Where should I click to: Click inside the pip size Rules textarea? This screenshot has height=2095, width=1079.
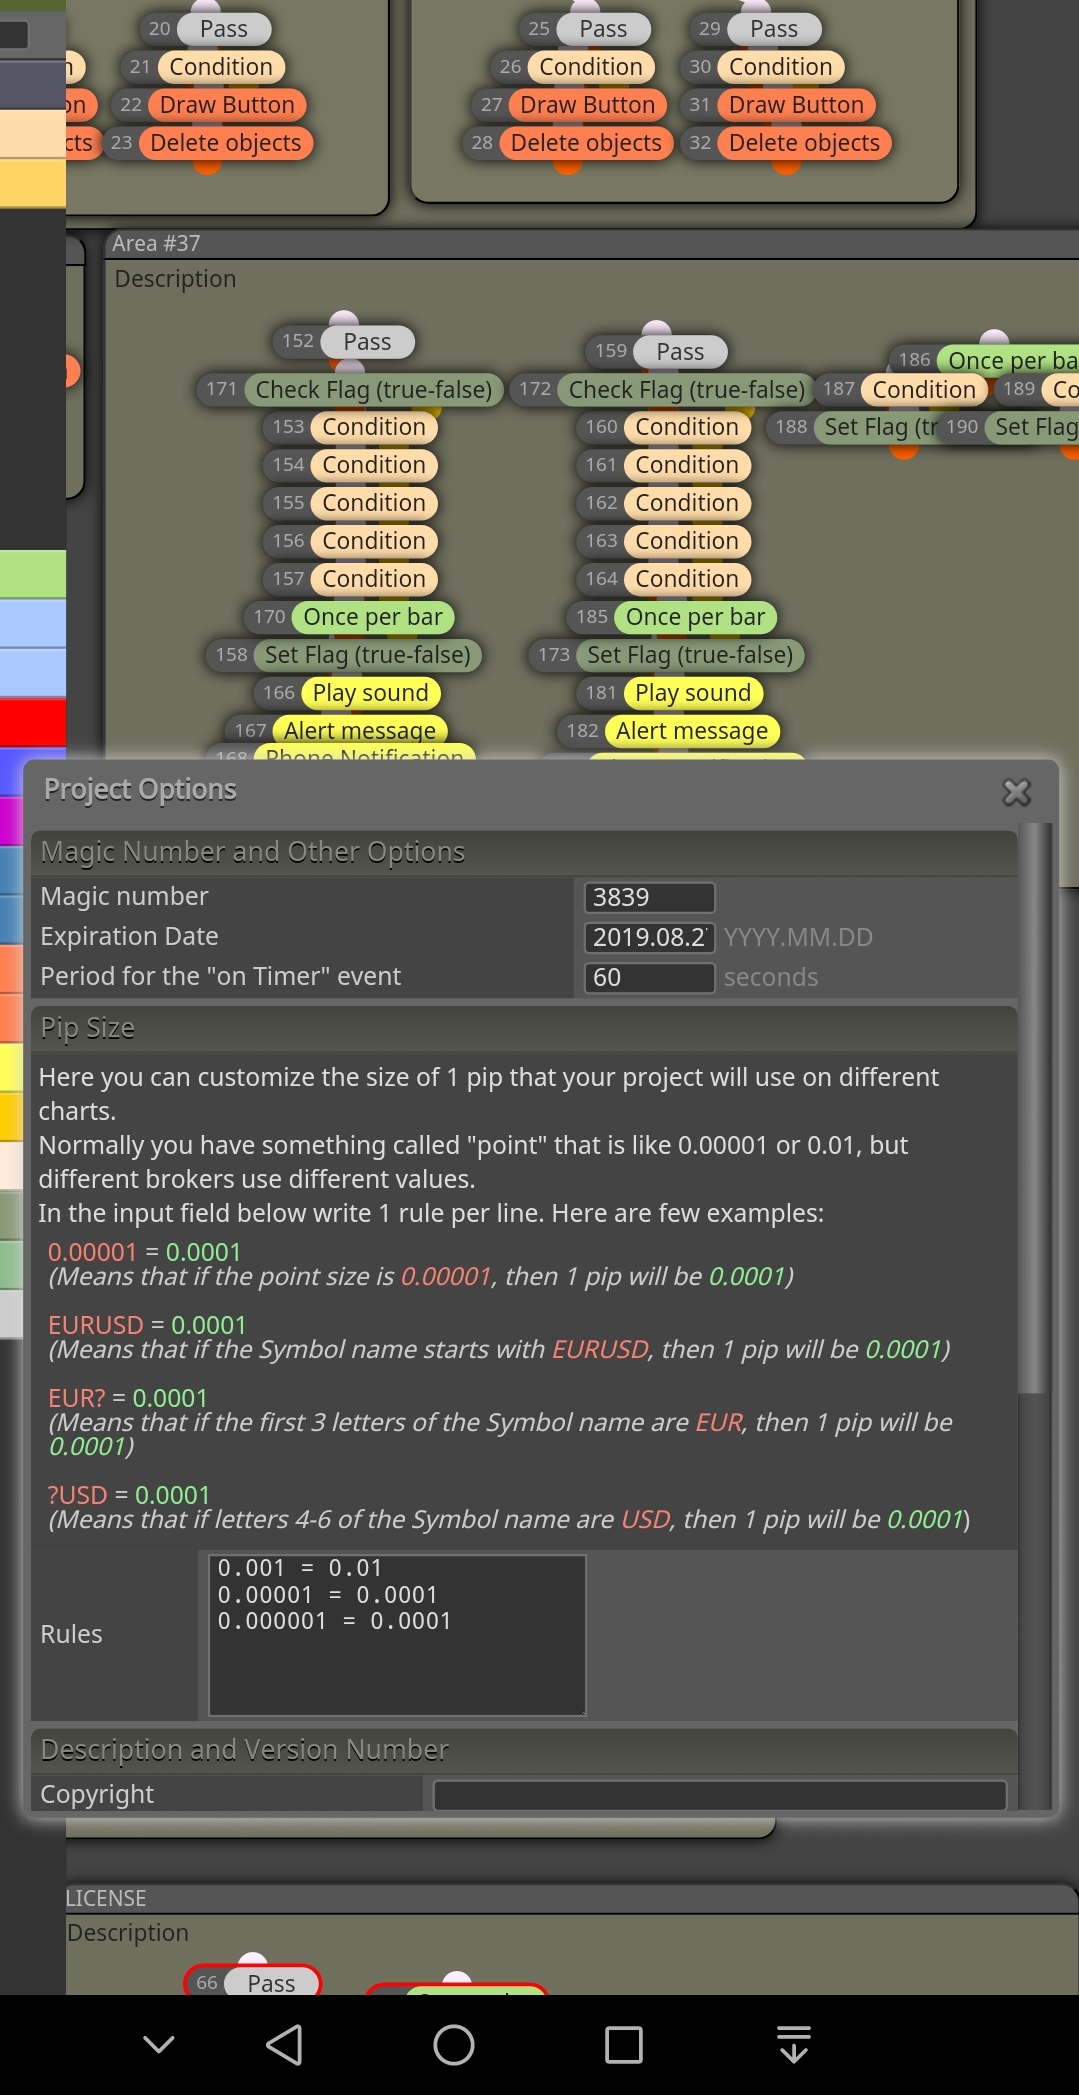coord(397,1634)
